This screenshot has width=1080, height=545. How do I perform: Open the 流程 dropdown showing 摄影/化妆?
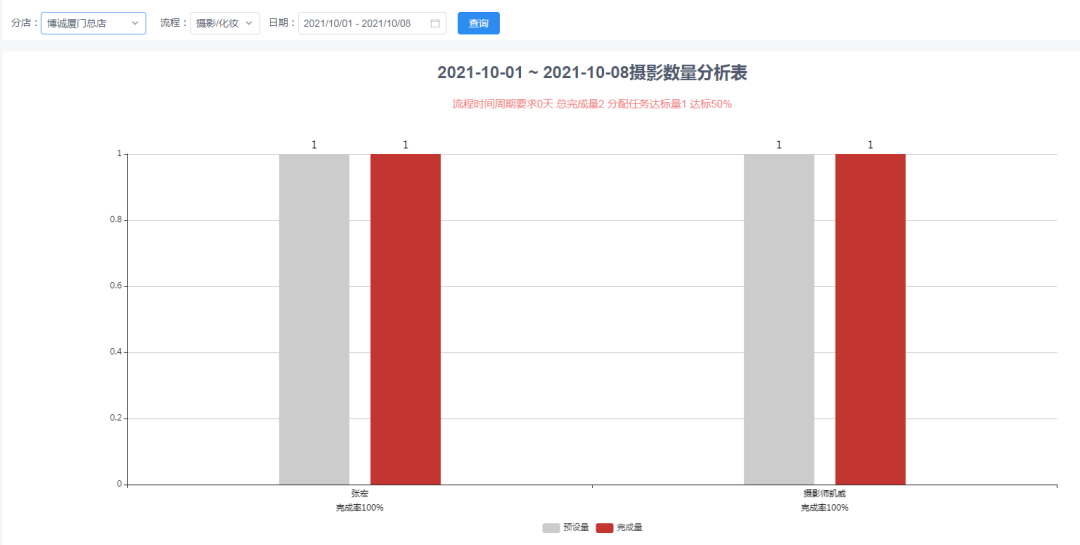(x=225, y=23)
